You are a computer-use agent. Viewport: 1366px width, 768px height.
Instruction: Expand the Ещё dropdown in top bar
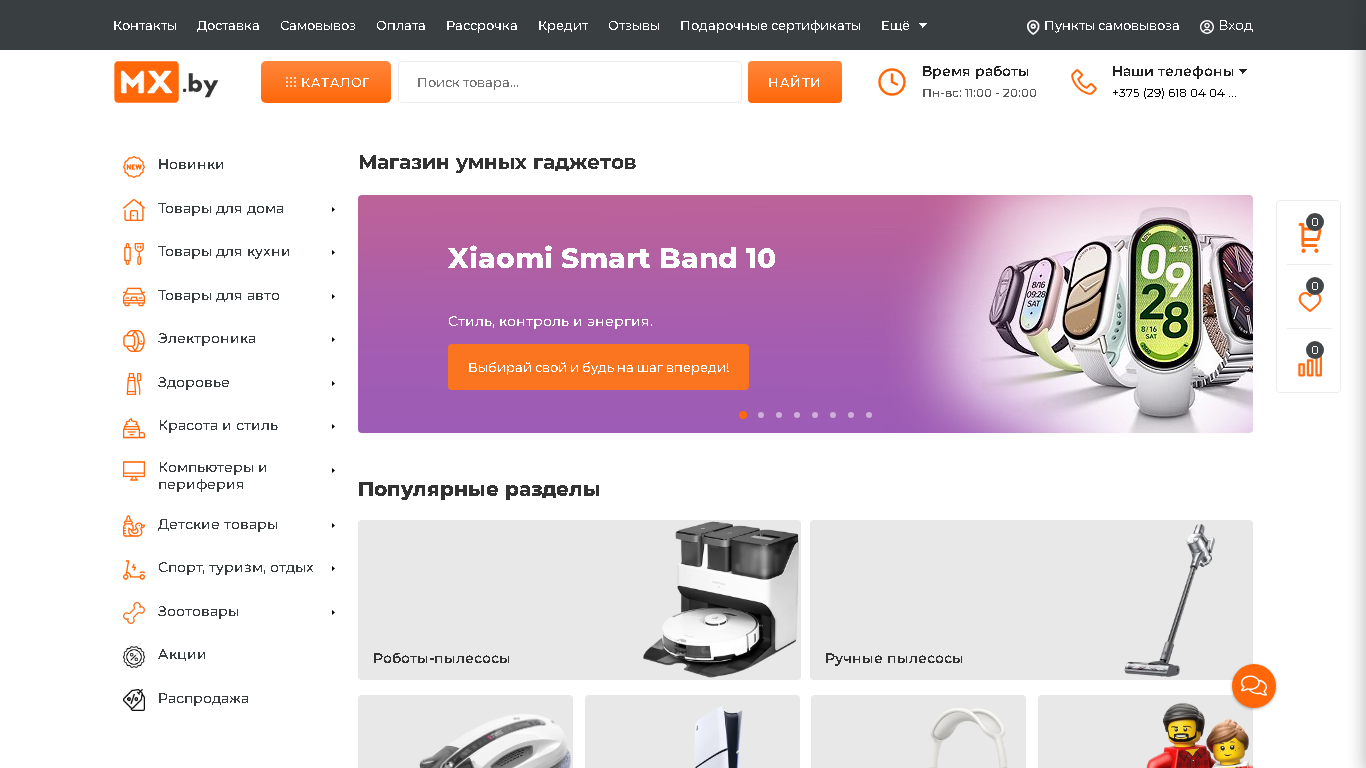point(904,25)
